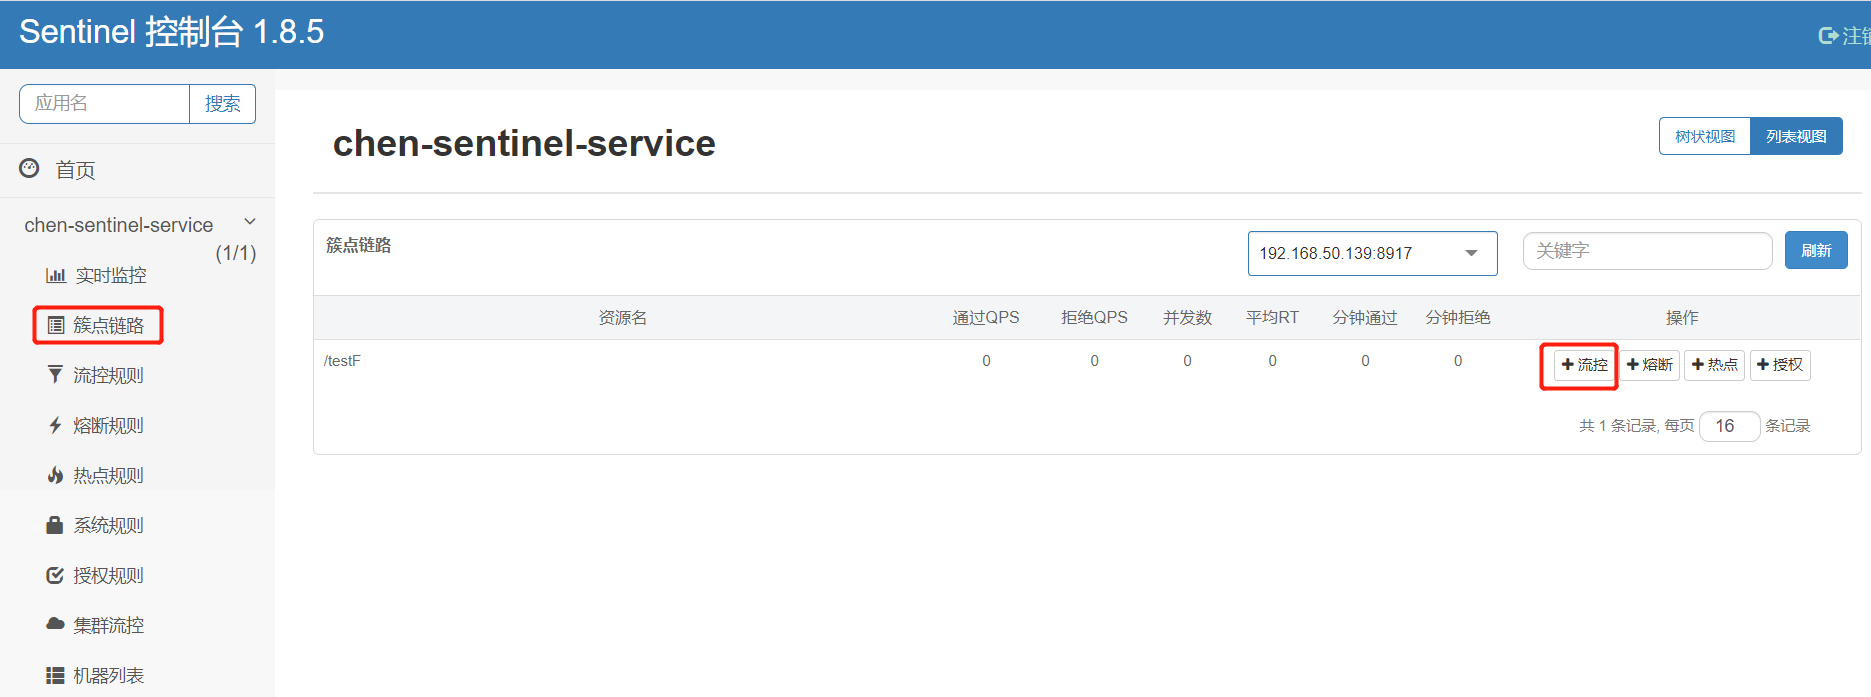
Task: Click the lock icon for 系统规则
Action: pos(55,525)
